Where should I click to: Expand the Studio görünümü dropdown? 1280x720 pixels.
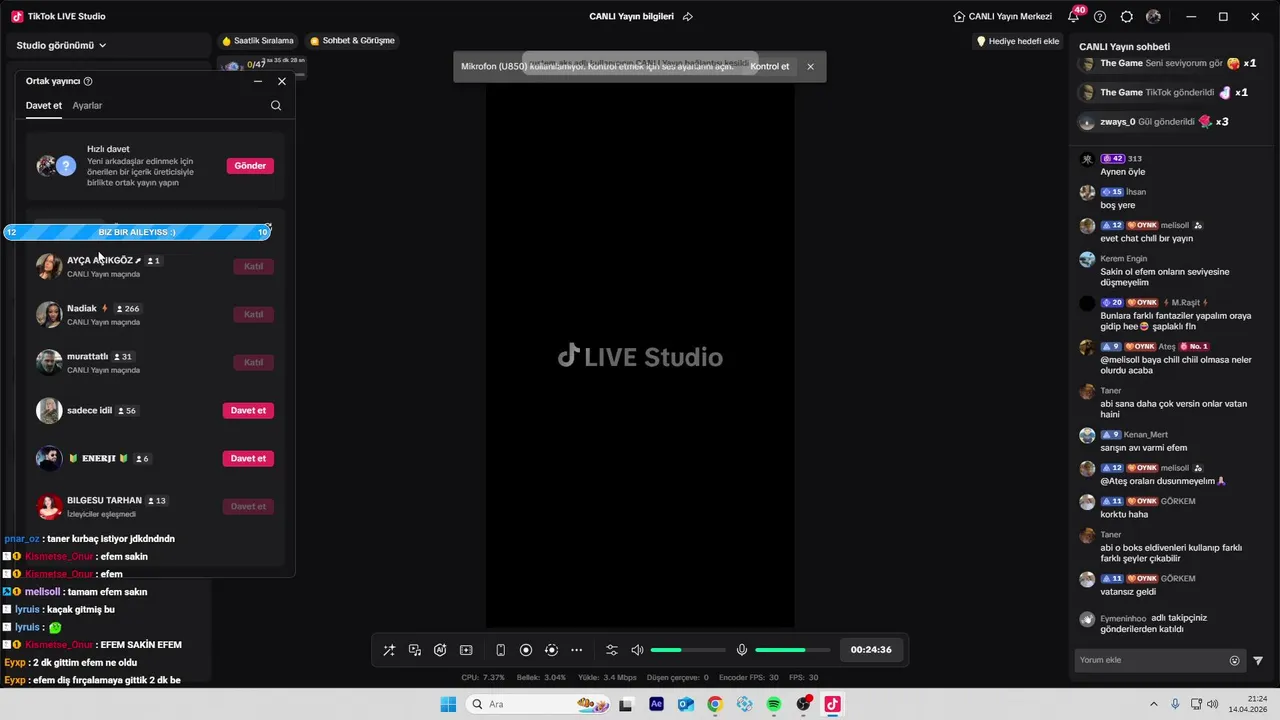[x=61, y=45]
